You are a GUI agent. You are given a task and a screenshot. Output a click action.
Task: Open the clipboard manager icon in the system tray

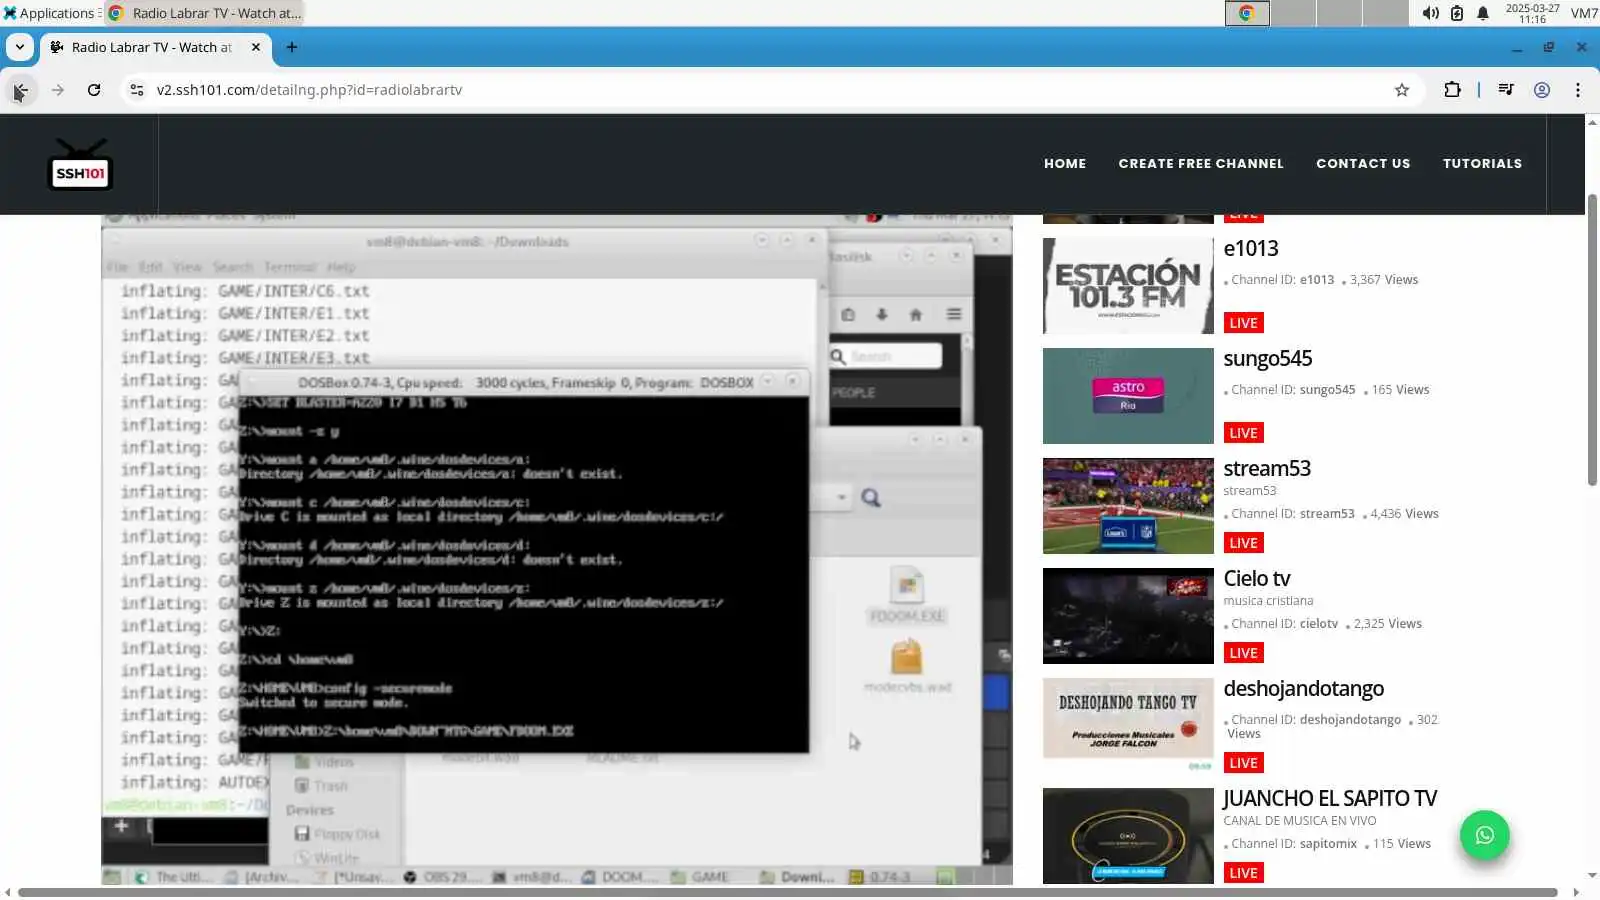pyautogui.click(x=1457, y=13)
